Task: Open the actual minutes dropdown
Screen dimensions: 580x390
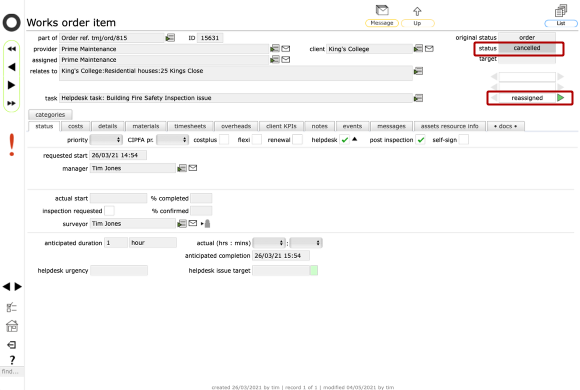Action: tap(306, 243)
